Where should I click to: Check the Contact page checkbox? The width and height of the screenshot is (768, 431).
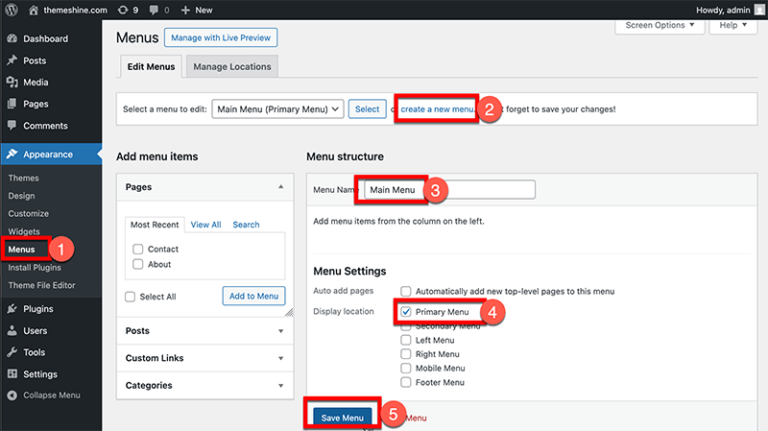point(138,249)
